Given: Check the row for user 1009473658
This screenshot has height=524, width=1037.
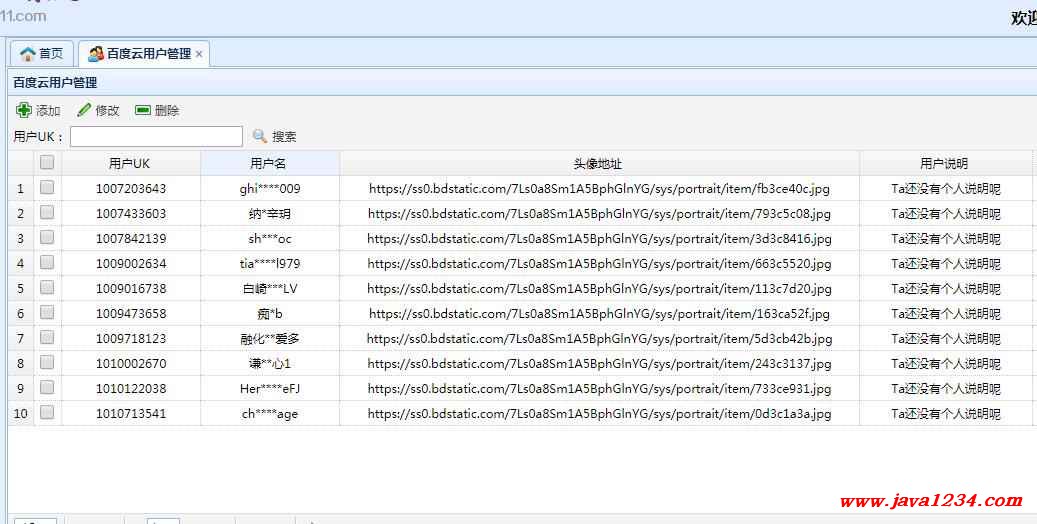Looking at the screenshot, I should pyautogui.click(x=47, y=312).
